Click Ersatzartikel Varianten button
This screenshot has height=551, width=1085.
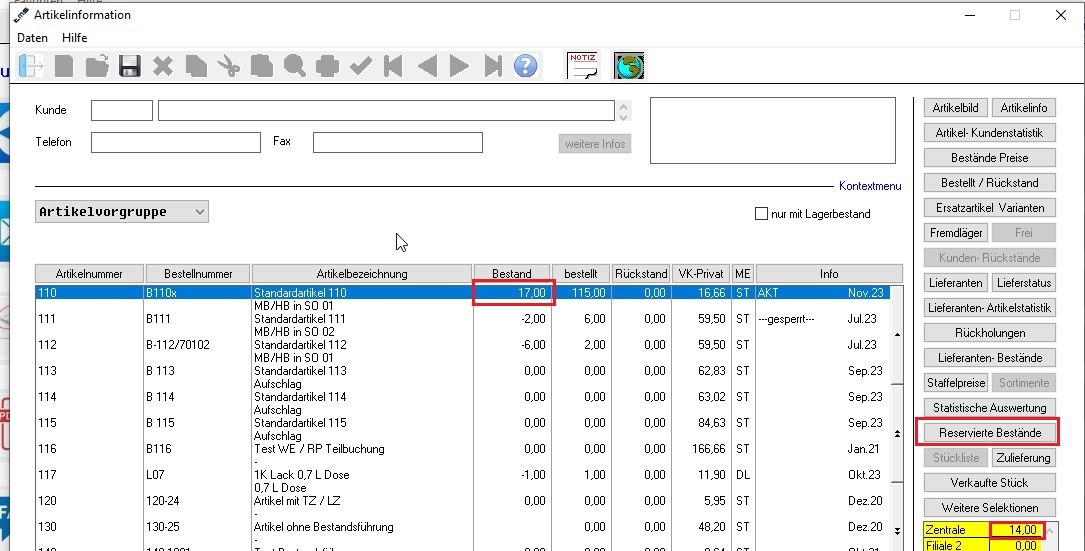click(990, 208)
